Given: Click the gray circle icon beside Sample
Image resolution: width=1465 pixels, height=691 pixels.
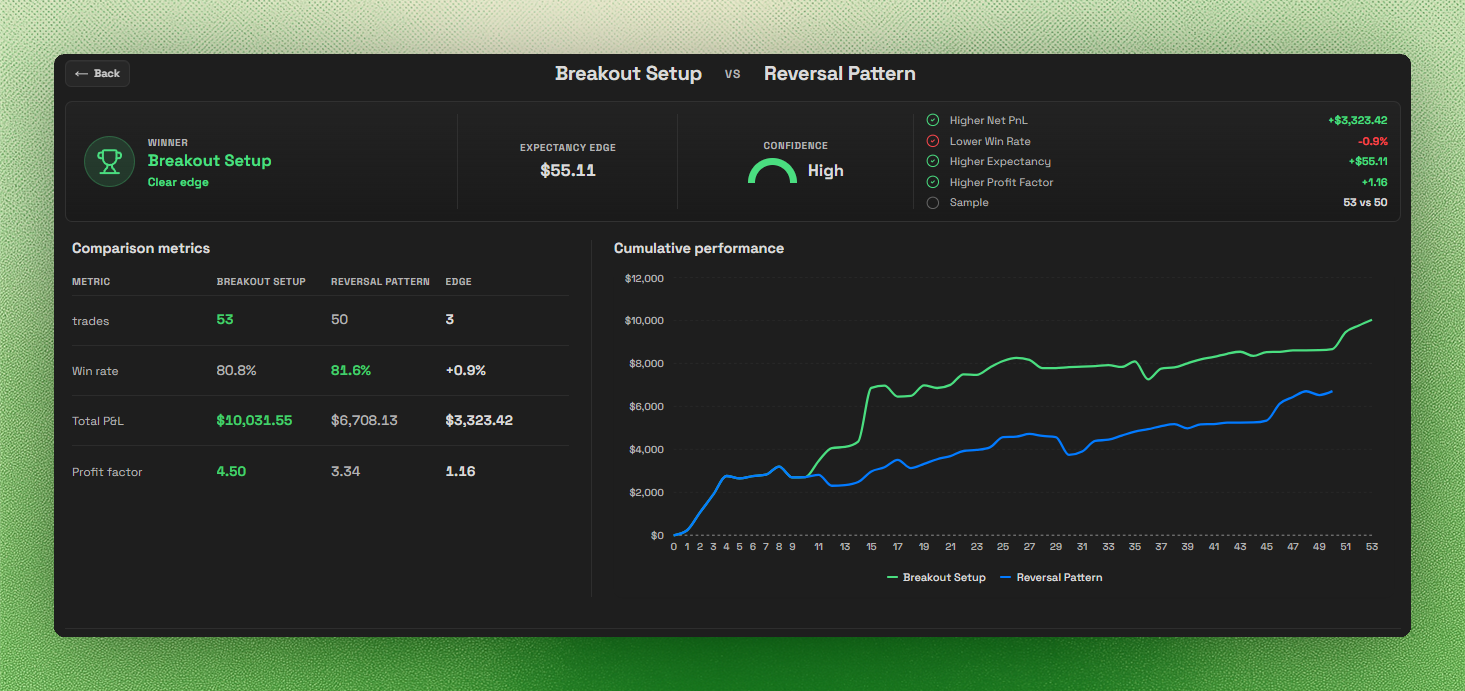Looking at the screenshot, I should [933, 202].
